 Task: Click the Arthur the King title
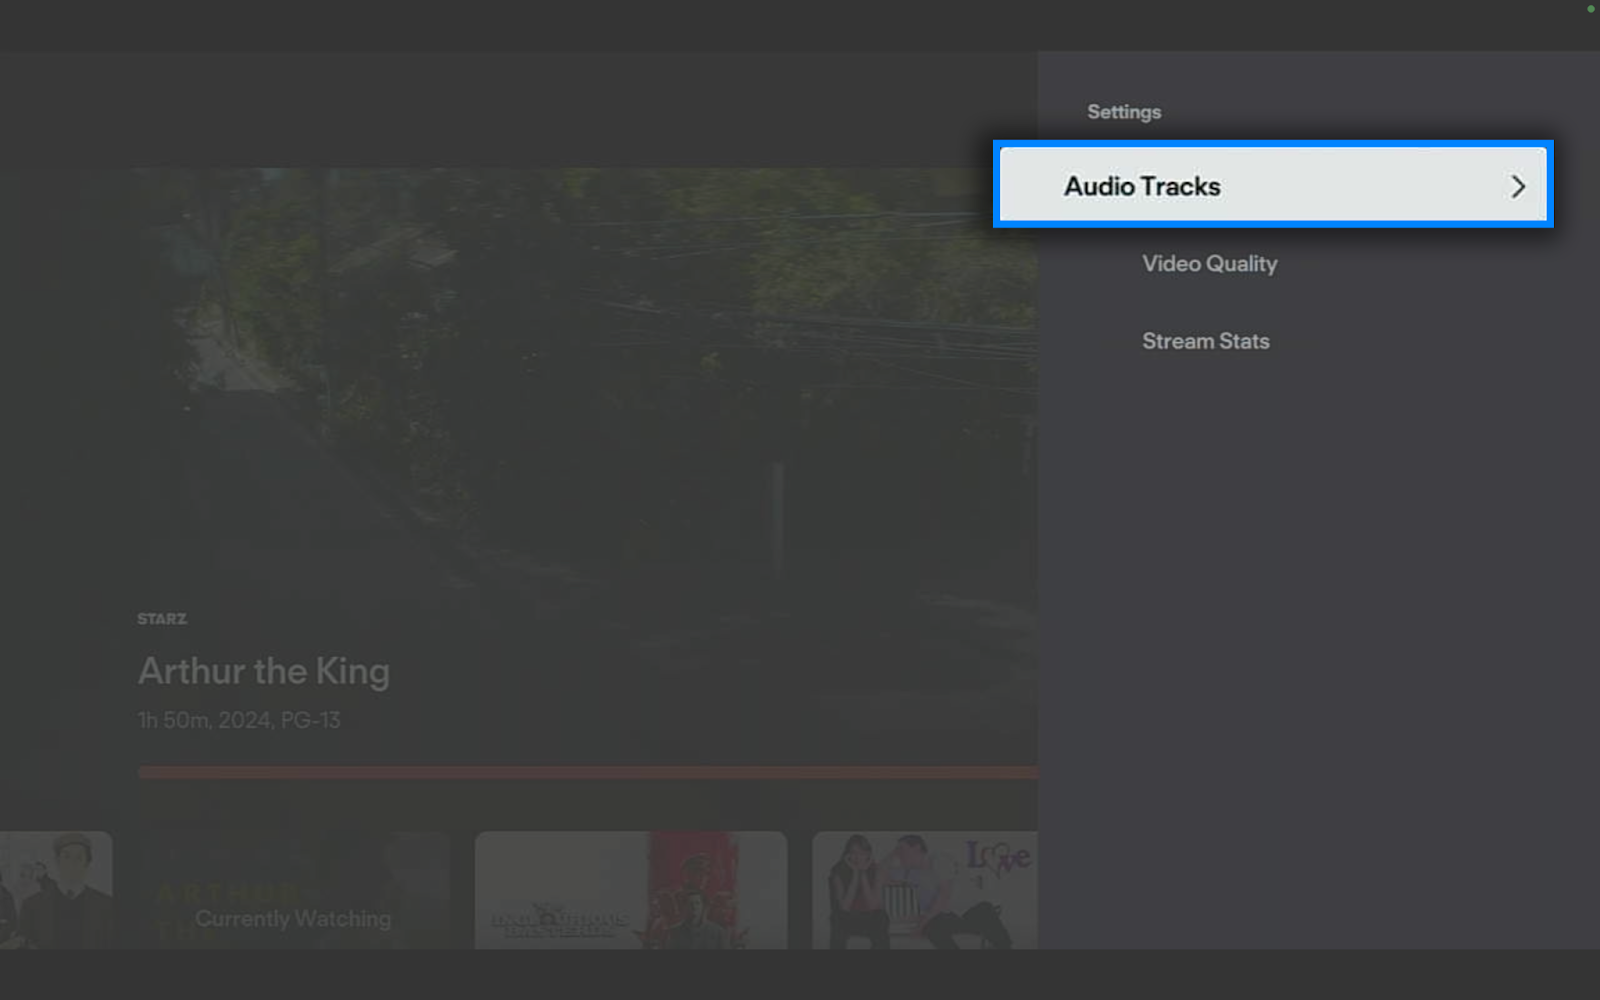click(x=263, y=671)
